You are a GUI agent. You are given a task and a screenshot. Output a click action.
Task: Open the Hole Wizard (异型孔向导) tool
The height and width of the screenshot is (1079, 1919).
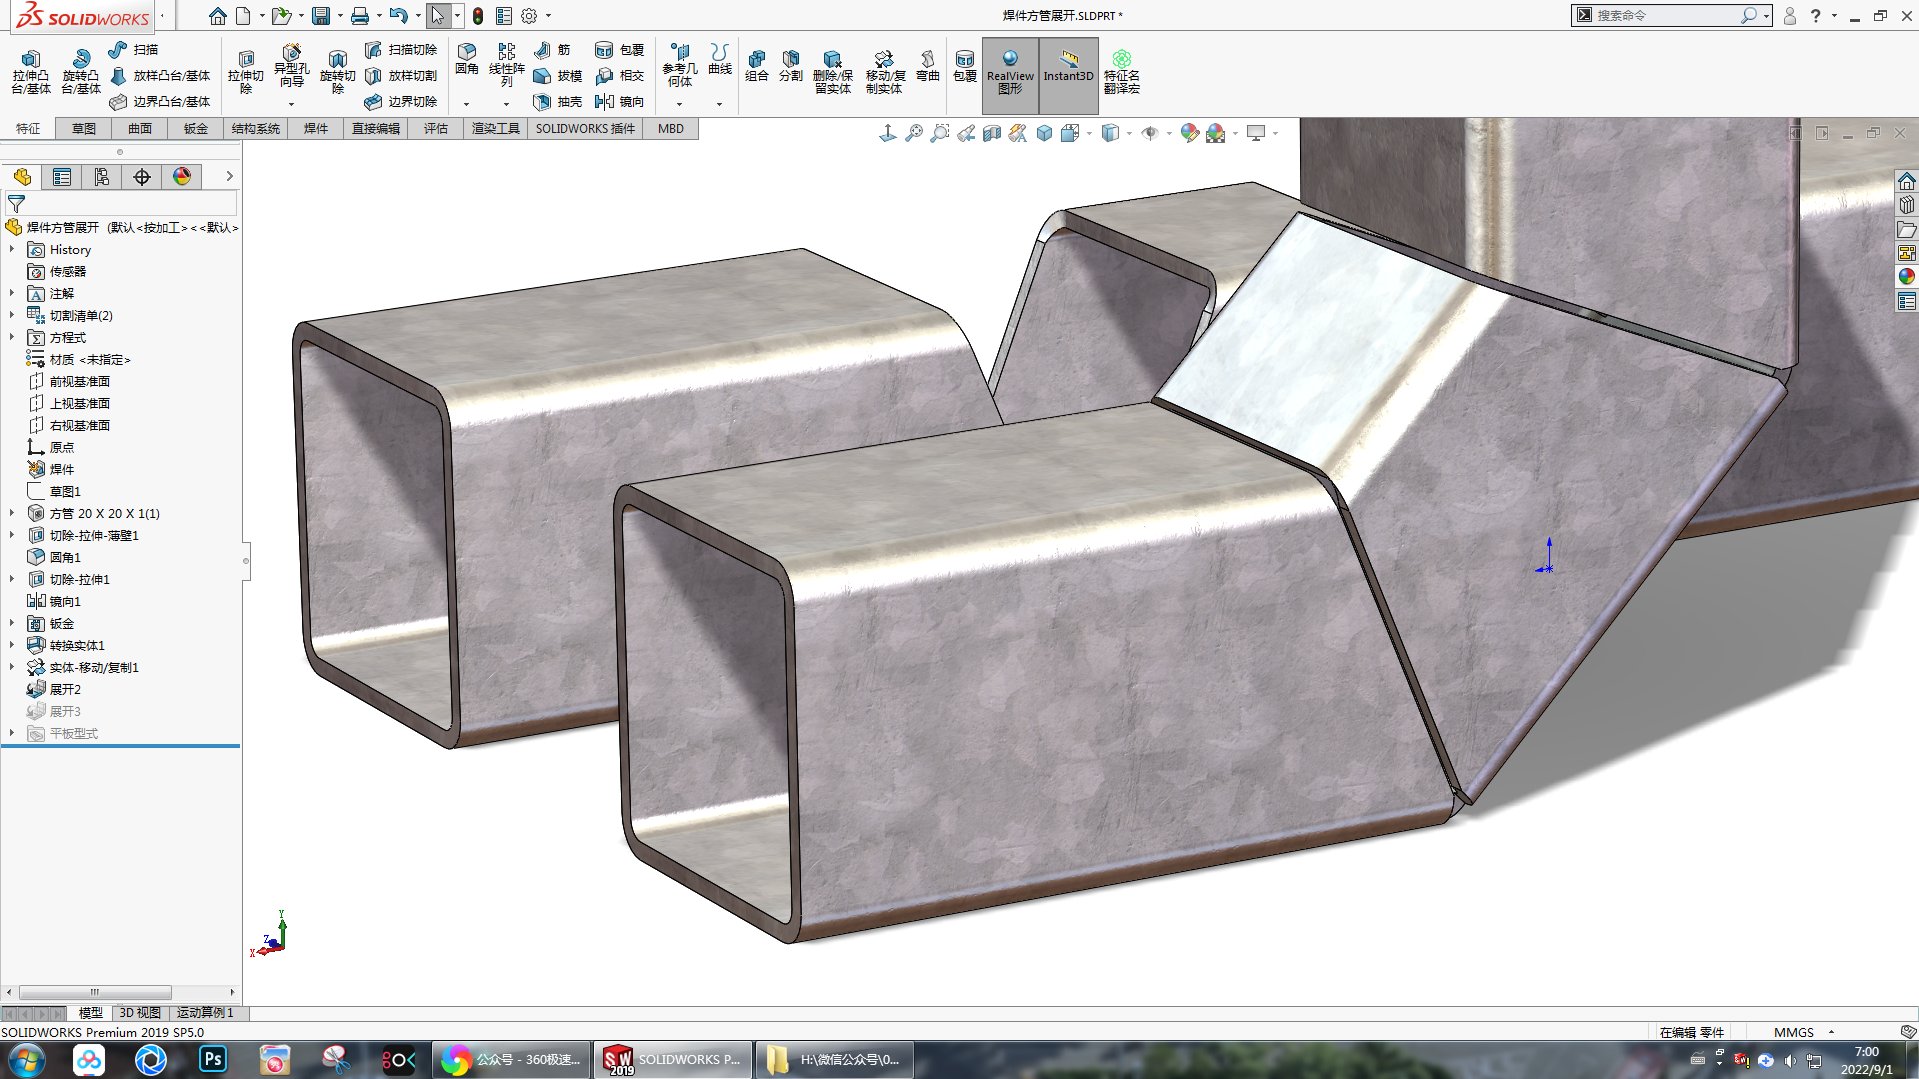click(291, 66)
